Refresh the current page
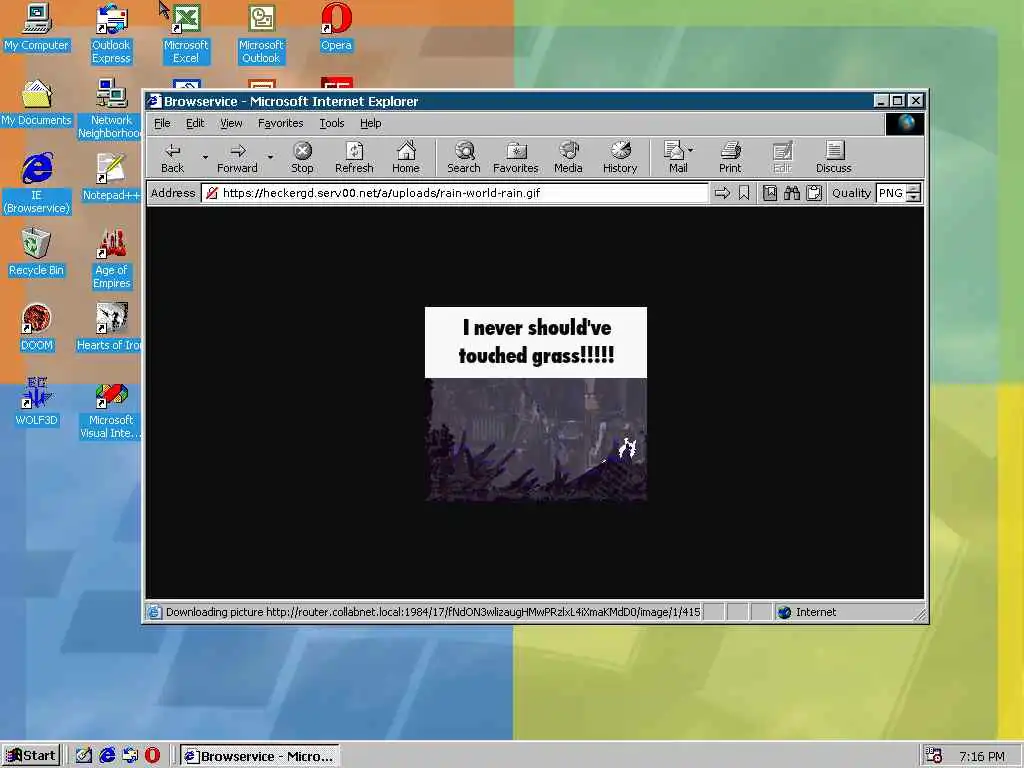The height and width of the screenshot is (768, 1024). (x=354, y=157)
